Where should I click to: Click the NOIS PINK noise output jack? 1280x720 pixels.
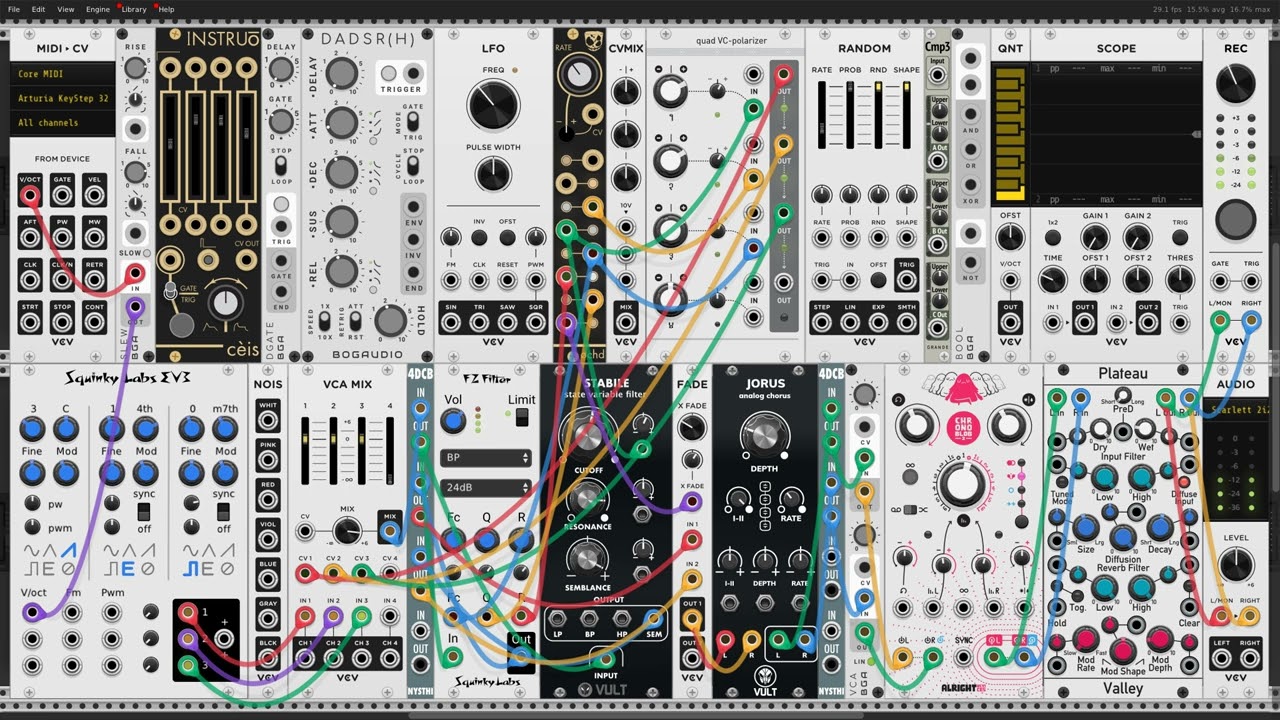(x=268, y=461)
